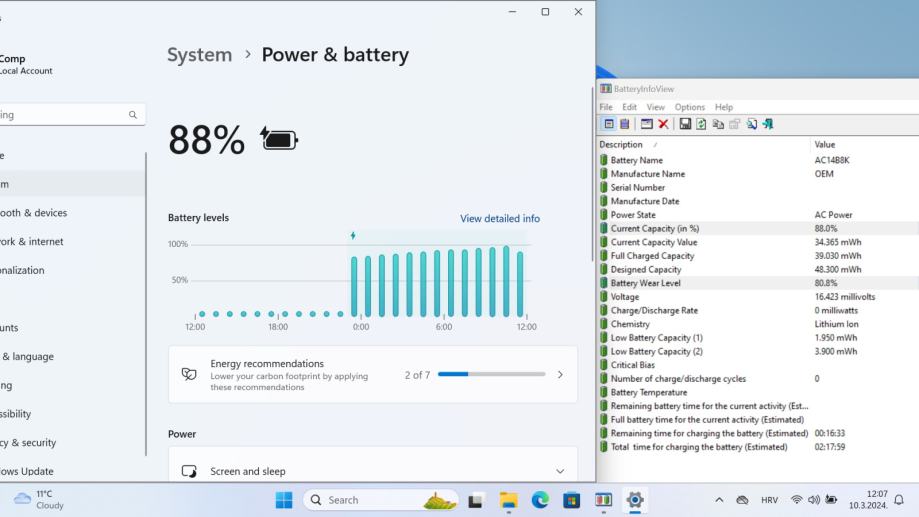Click the Screen and sleep monitor icon
The image size is (919, 517).
[189, 471]
